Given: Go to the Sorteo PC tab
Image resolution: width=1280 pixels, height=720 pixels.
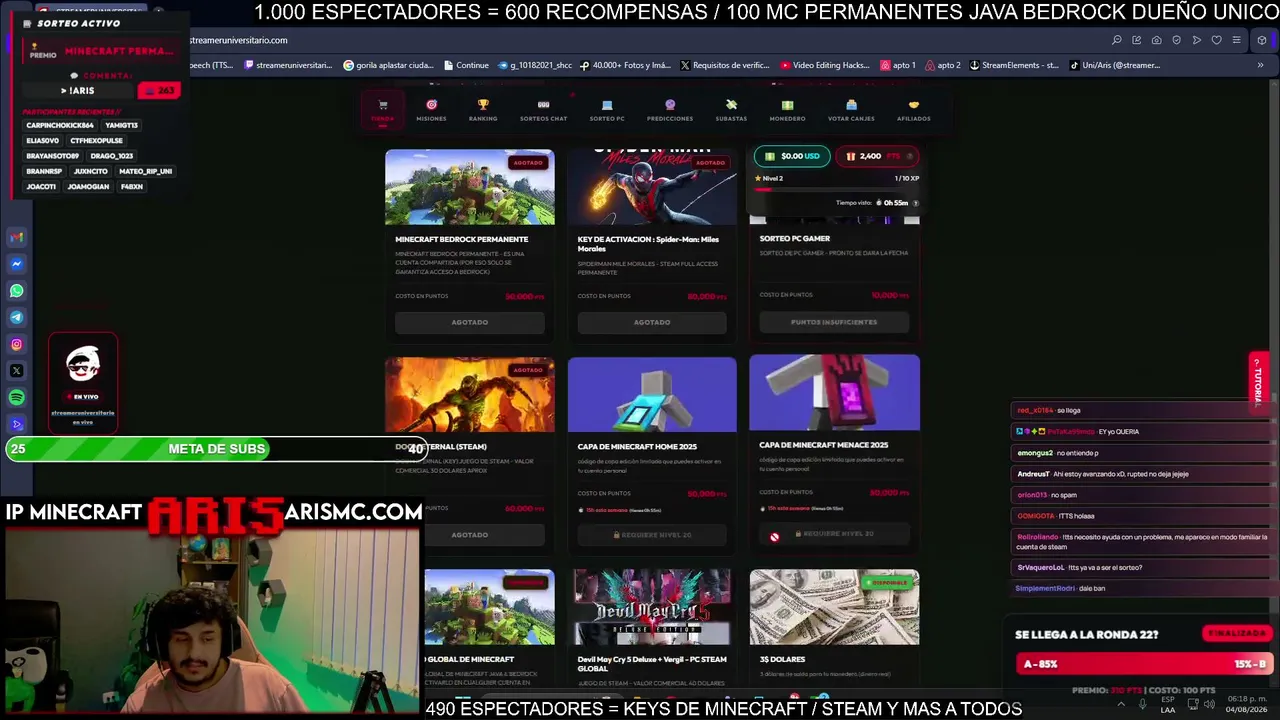Looking at the screenshot, I should pyautogui.click(x=607, y=110).
